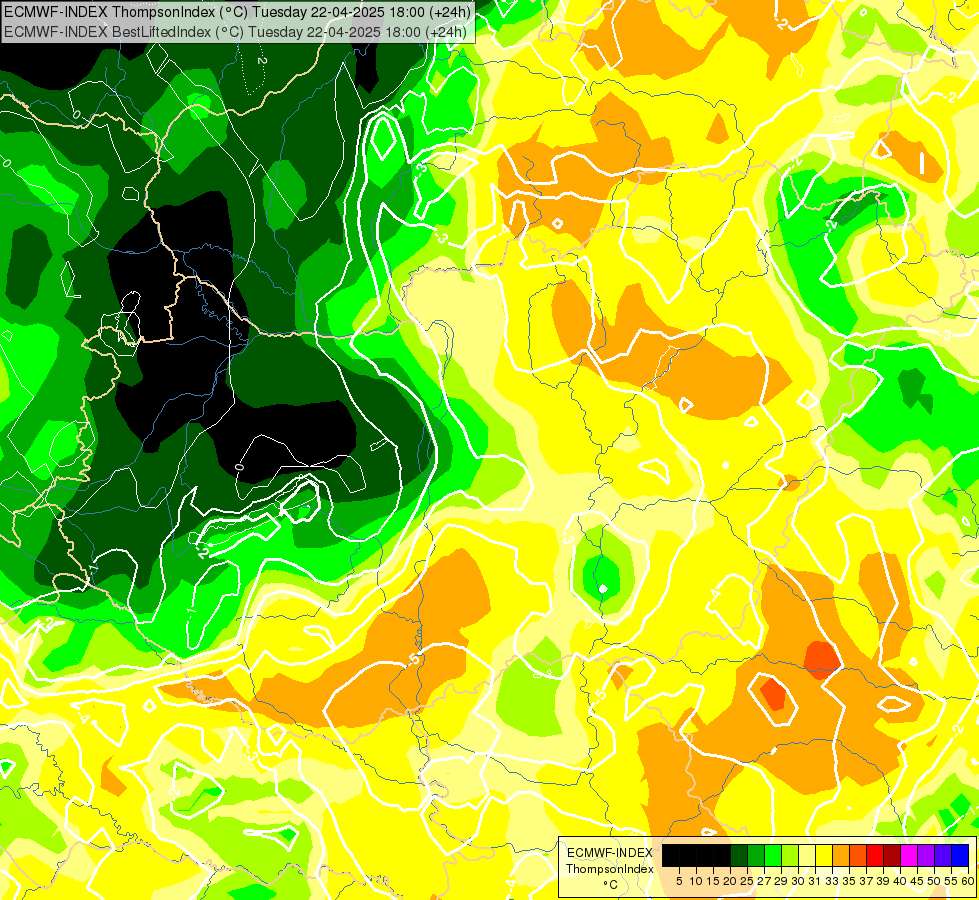The height and width of the screenshot is (900, 979).
Task: Click legend scale value '27'
Action: (764, 881)
